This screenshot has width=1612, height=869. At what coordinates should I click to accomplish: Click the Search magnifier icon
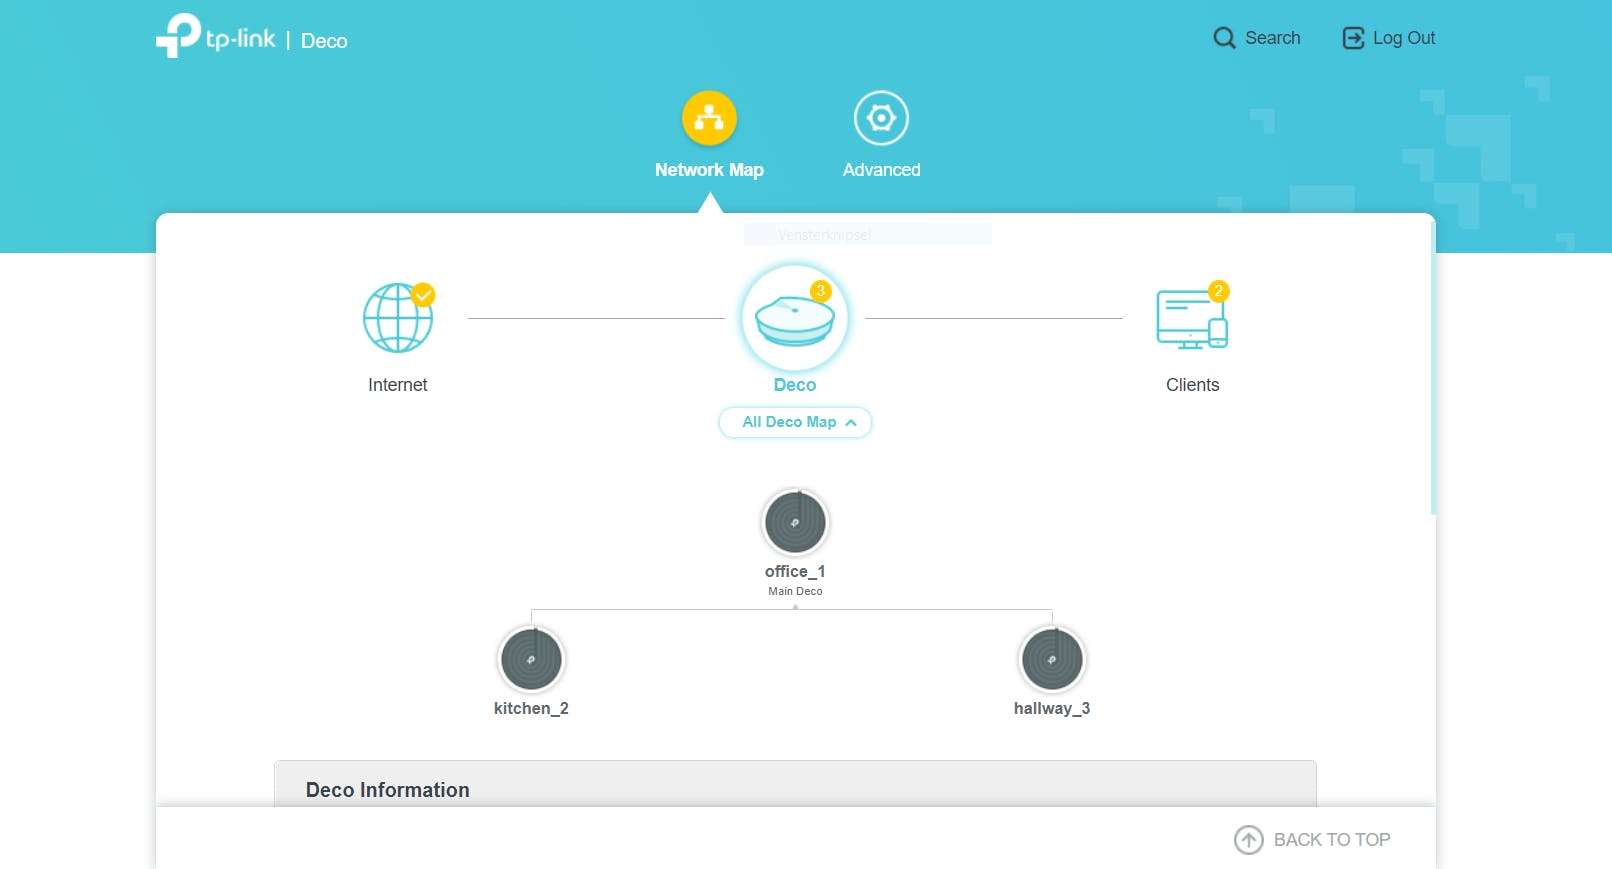[x=1224, y=38]
